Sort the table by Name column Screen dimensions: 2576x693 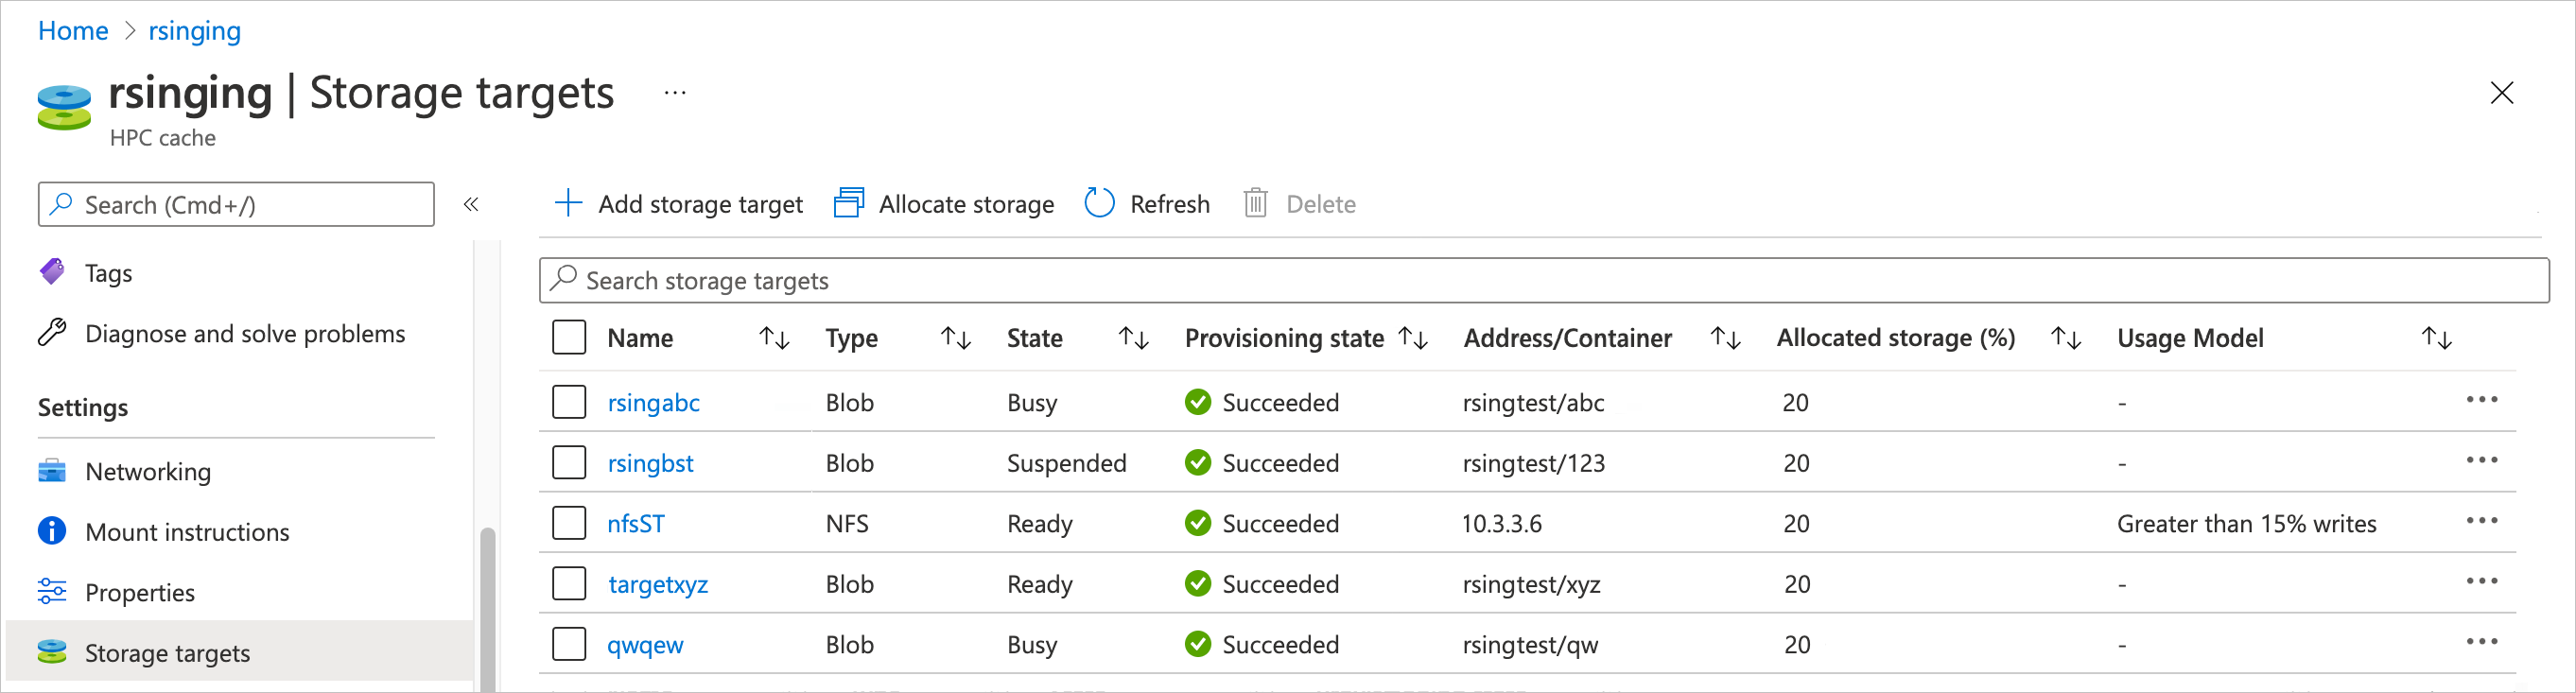tap(774, 338)
